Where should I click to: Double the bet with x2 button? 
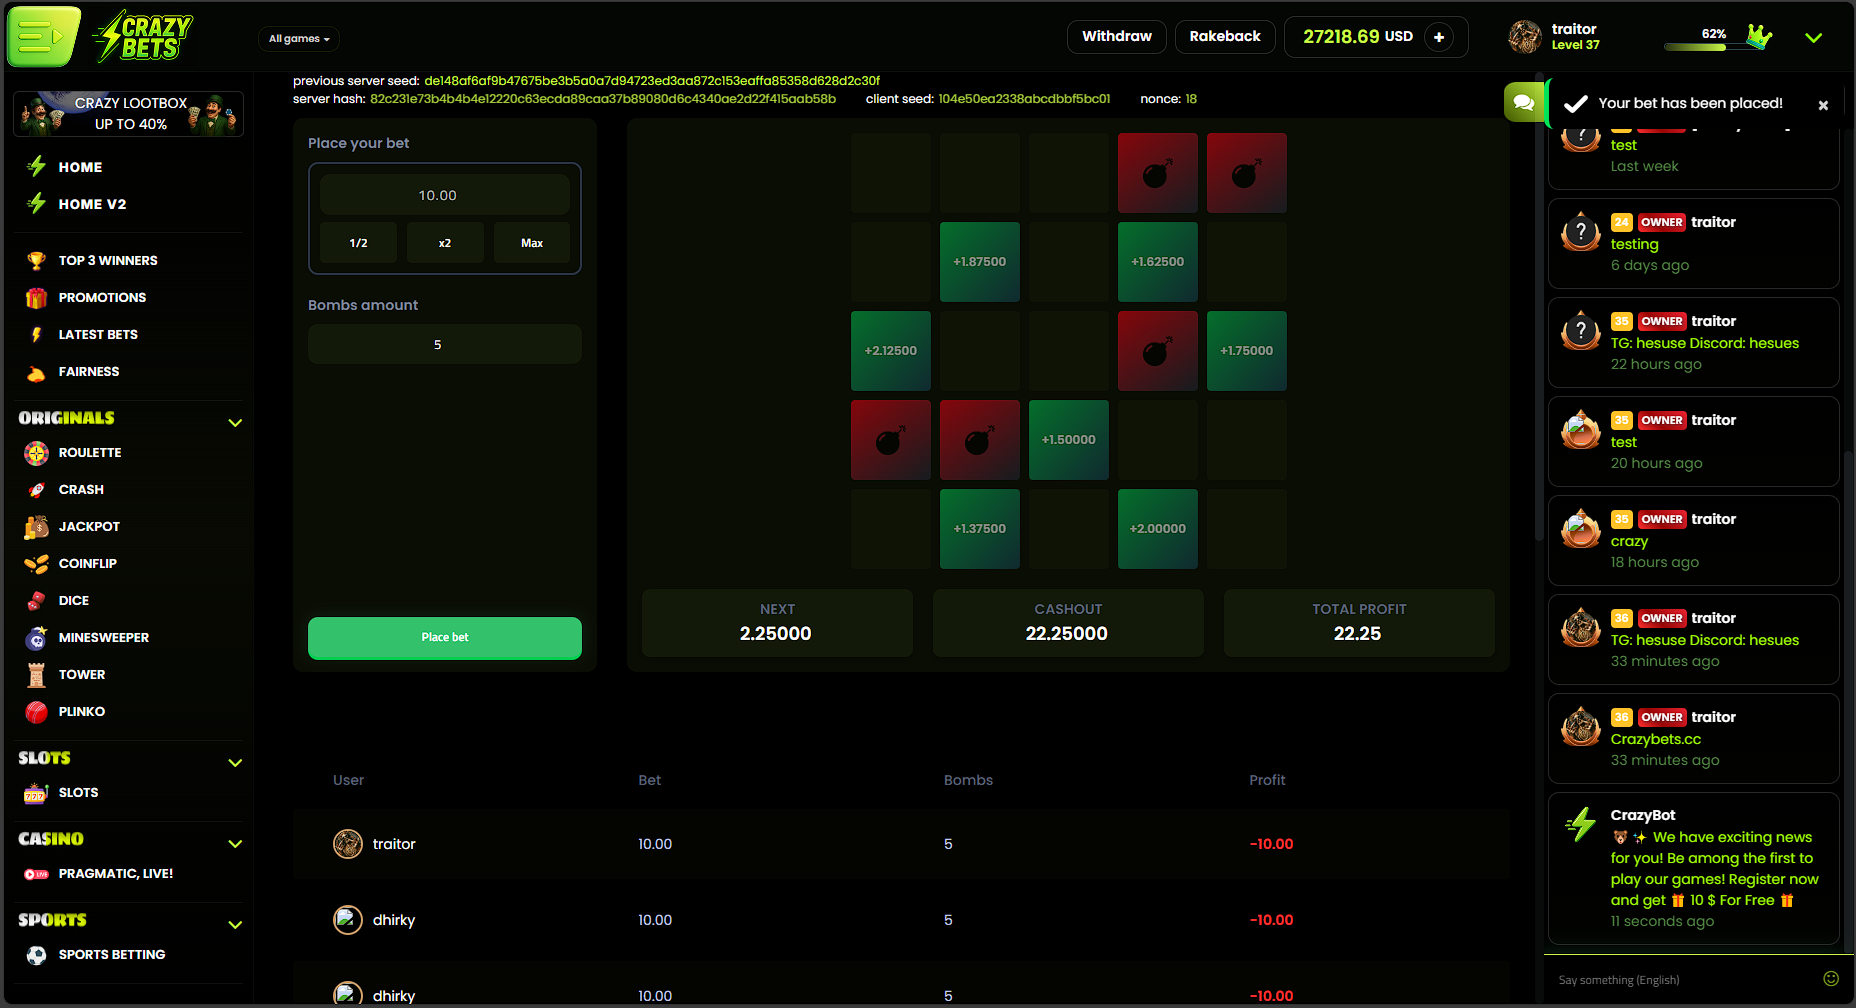click(445, 243)
